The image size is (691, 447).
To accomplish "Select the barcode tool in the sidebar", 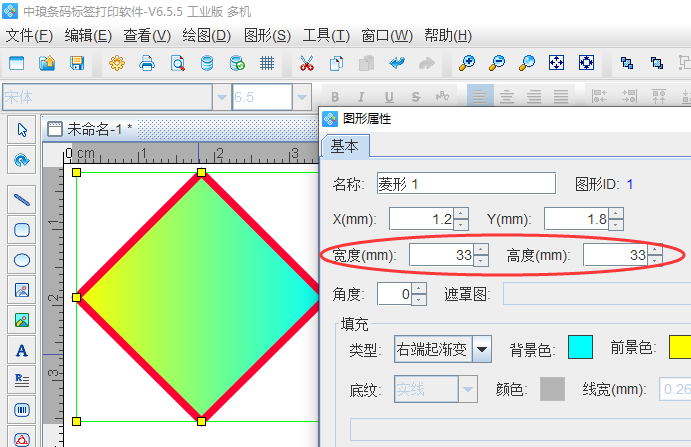I will 22,410.
